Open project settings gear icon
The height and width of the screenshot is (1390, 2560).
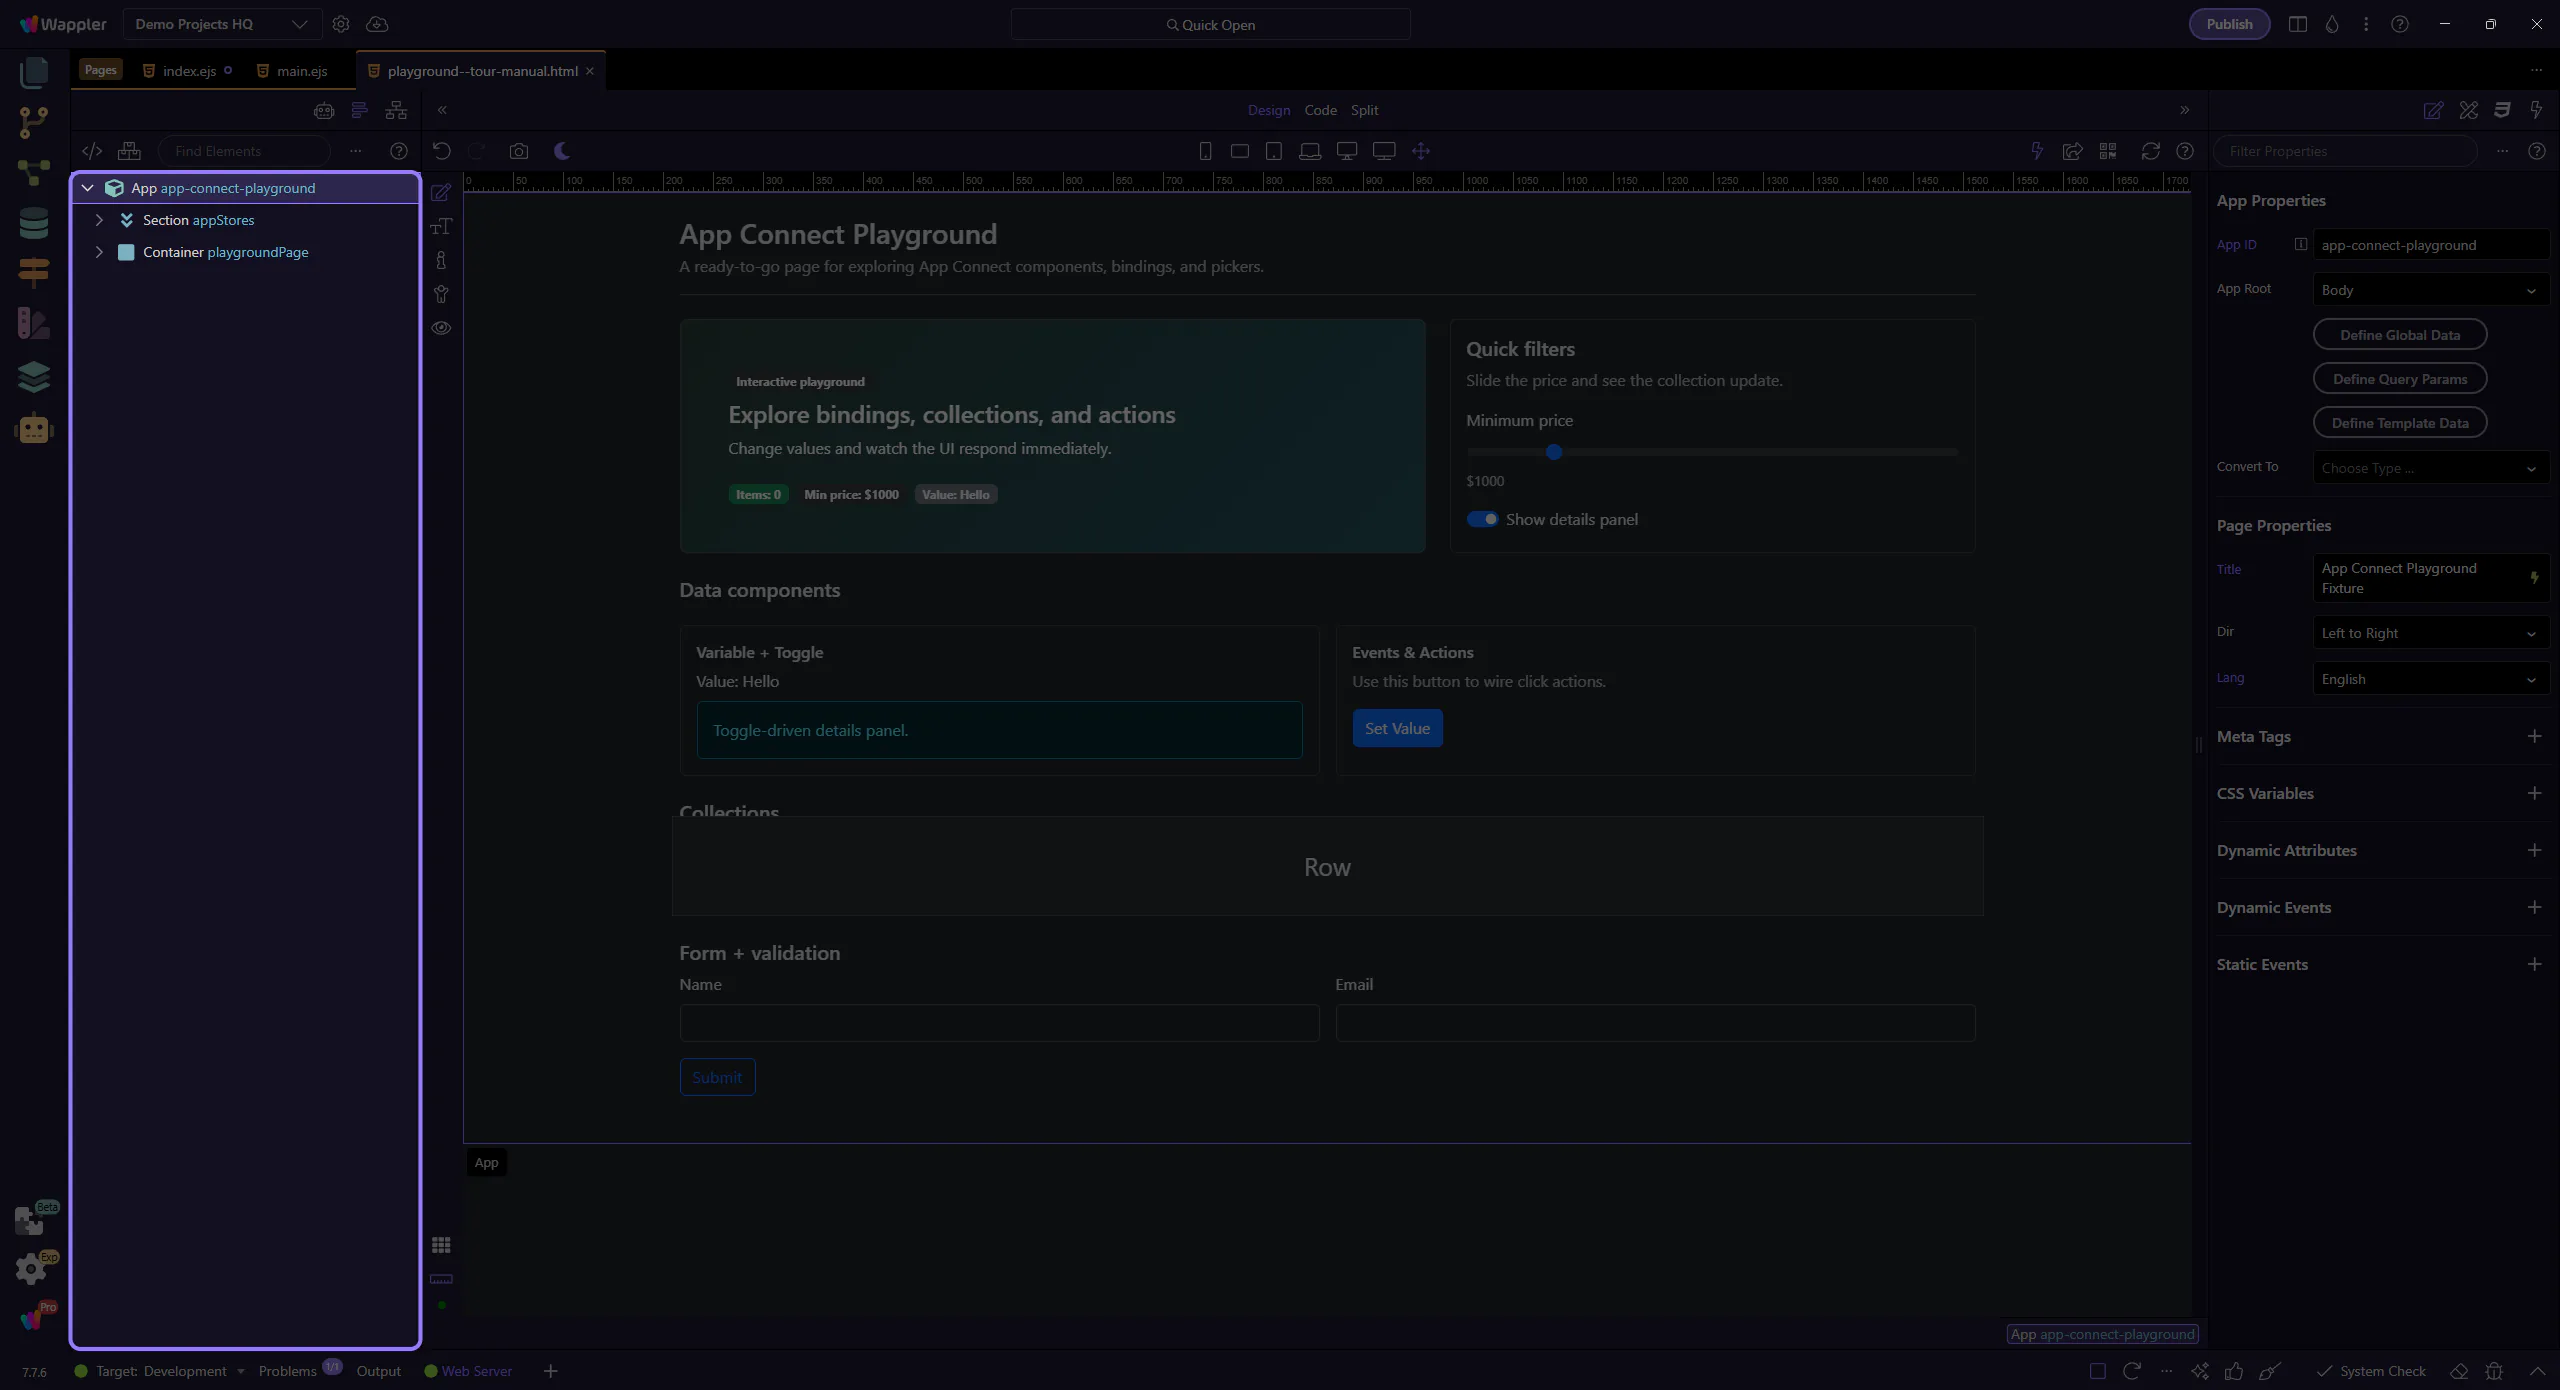click(x=341, y=24)
